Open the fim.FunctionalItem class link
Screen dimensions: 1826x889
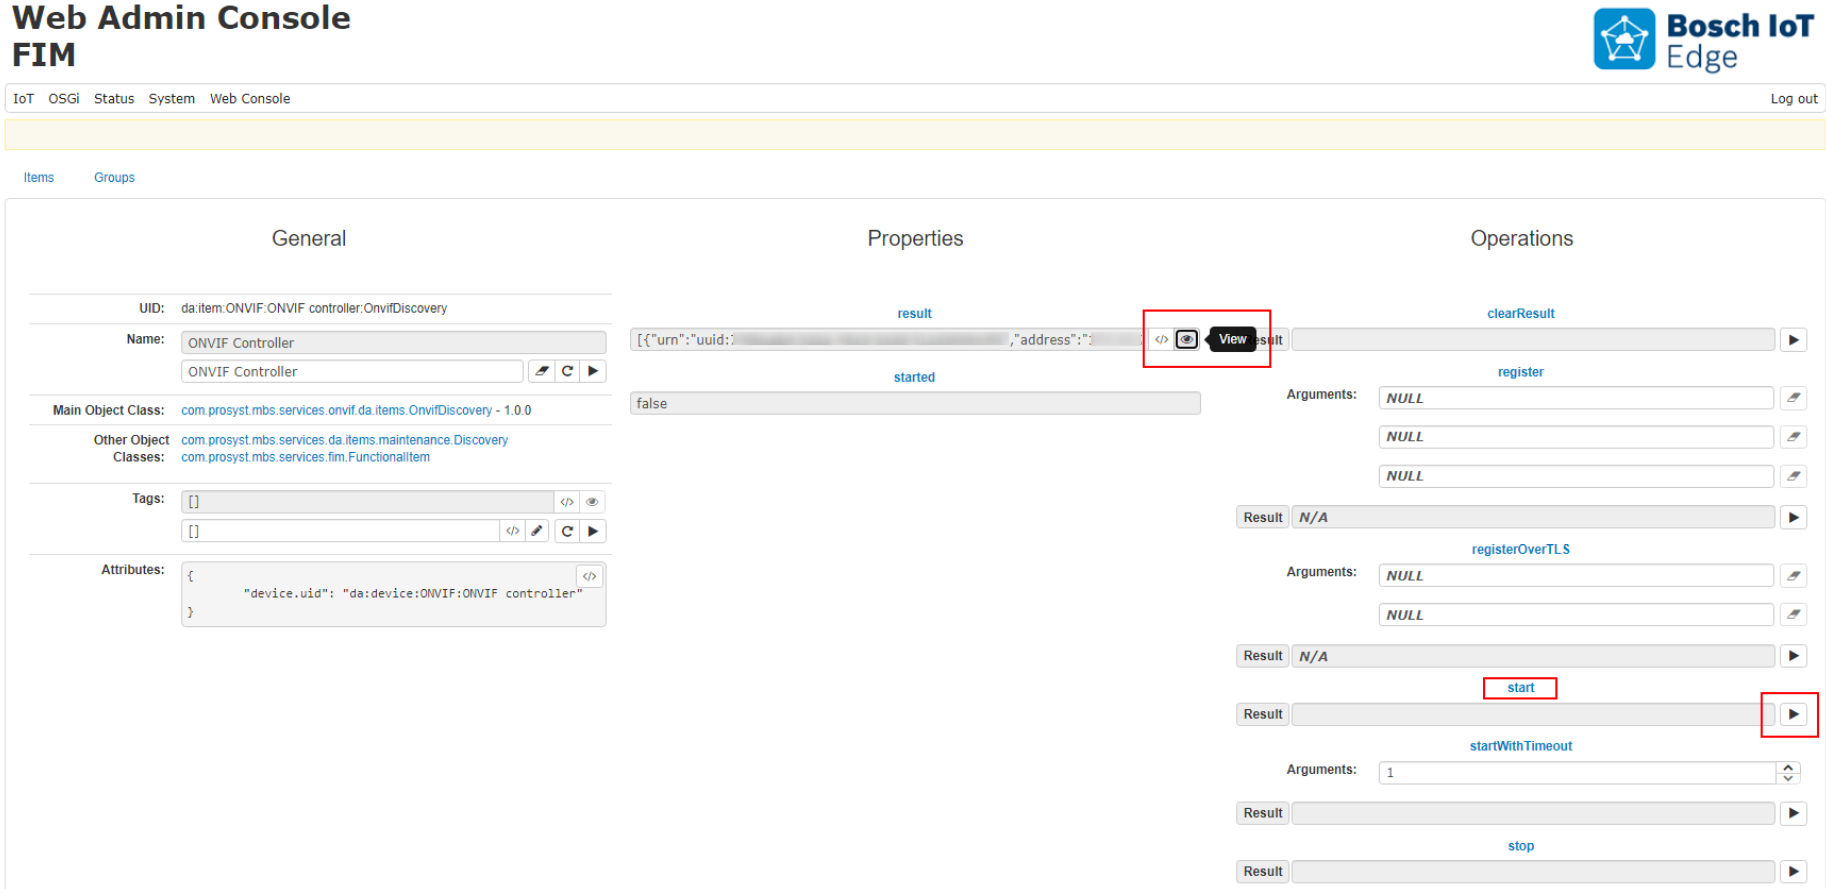pyautogui.click(x=305, y=457)
